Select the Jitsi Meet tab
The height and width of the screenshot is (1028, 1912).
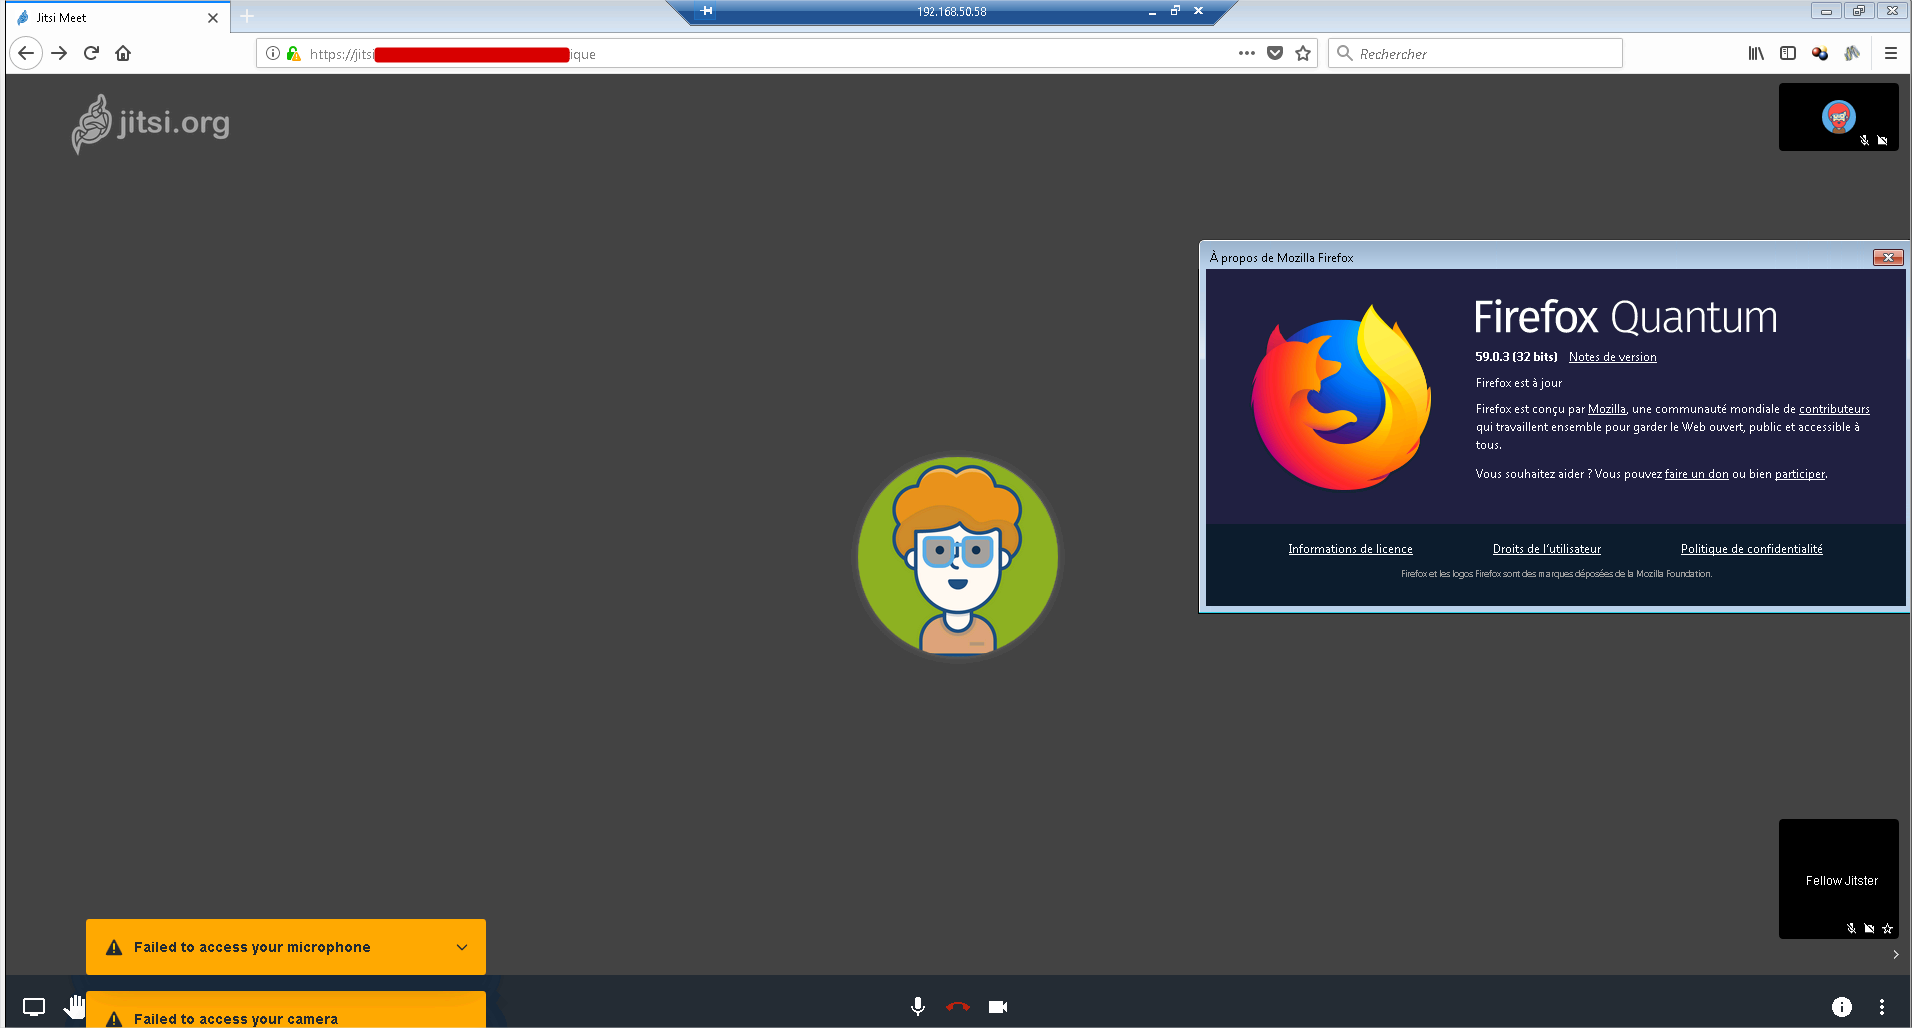tap(118, 17)
